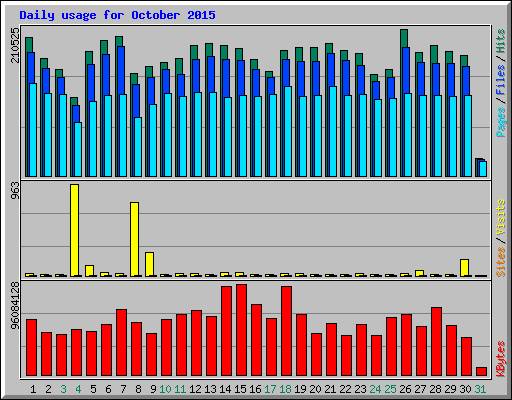Viewport: 512px width, 400px height.
Task: Click day label 7 on the axis
Action: click(123, 389)
